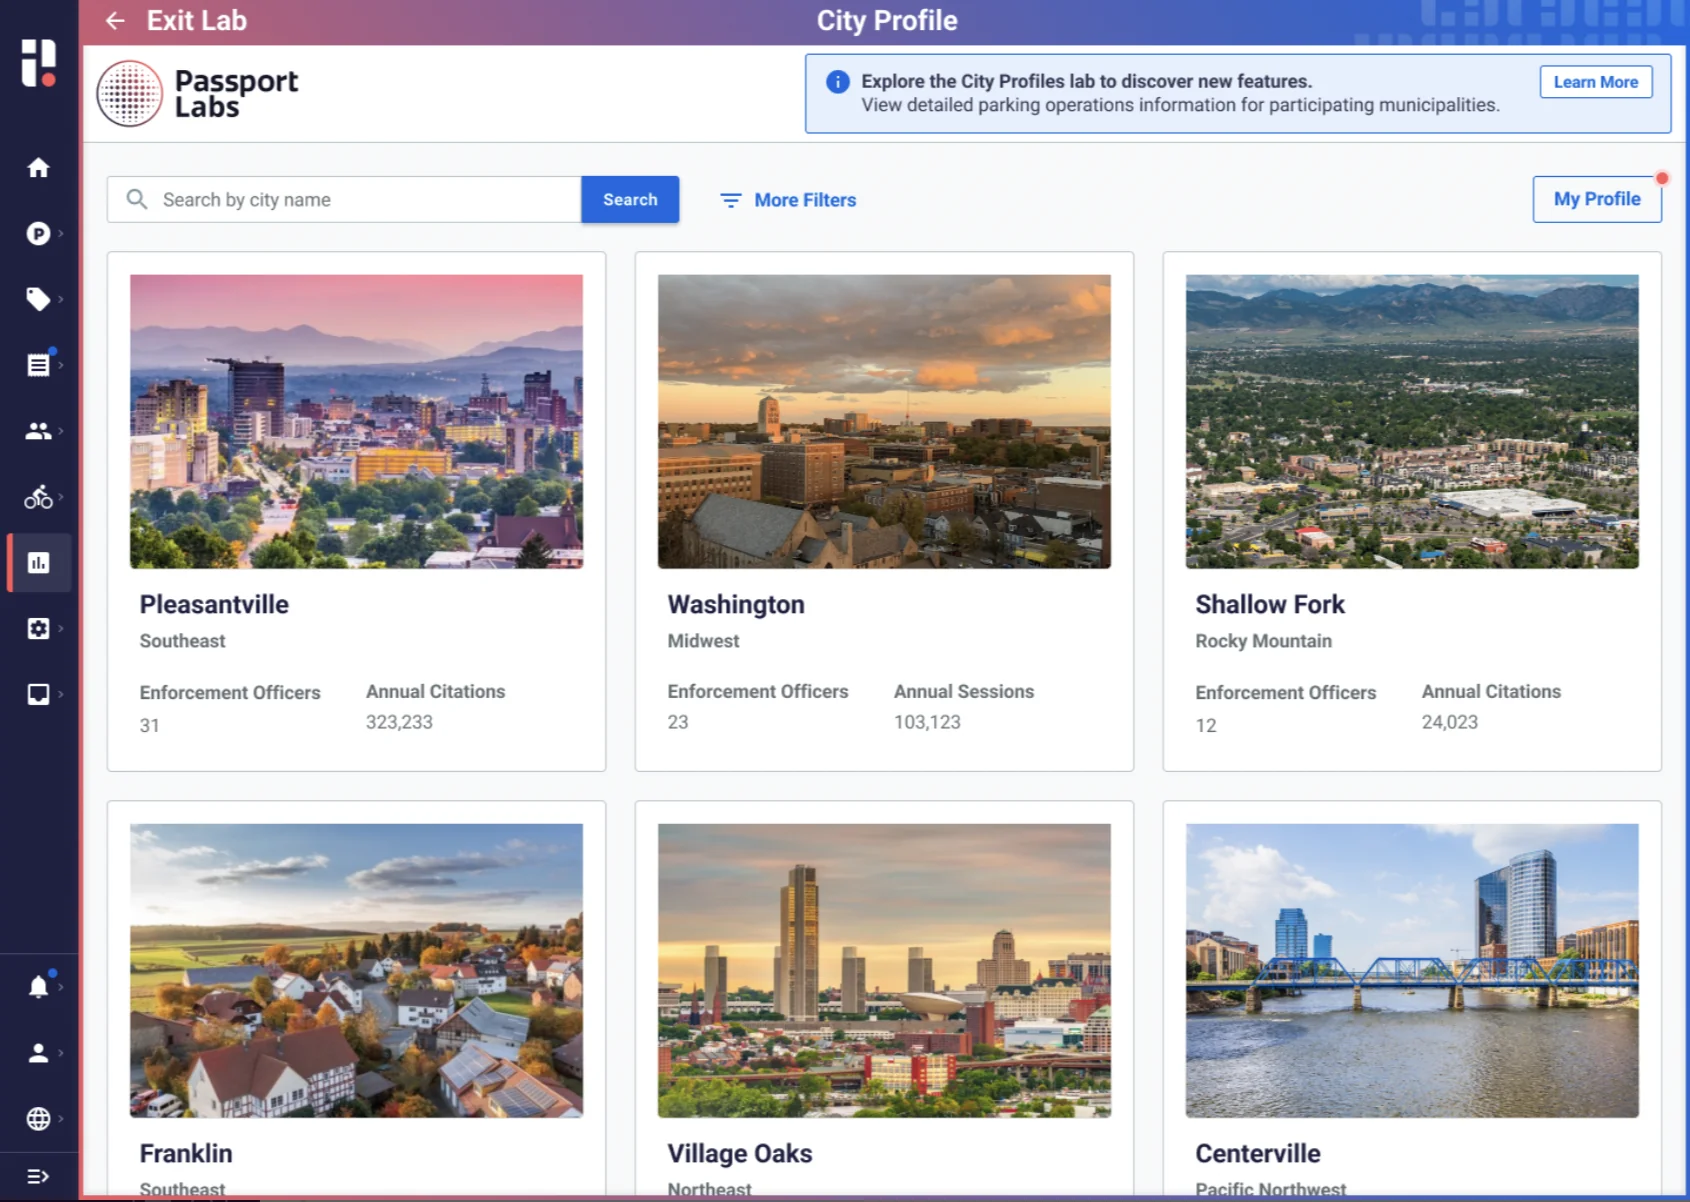Expand the settings gear sidebar submenu

40,629
